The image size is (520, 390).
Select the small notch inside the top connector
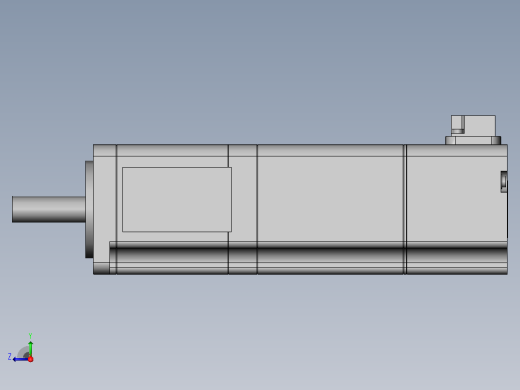(458, 125)
